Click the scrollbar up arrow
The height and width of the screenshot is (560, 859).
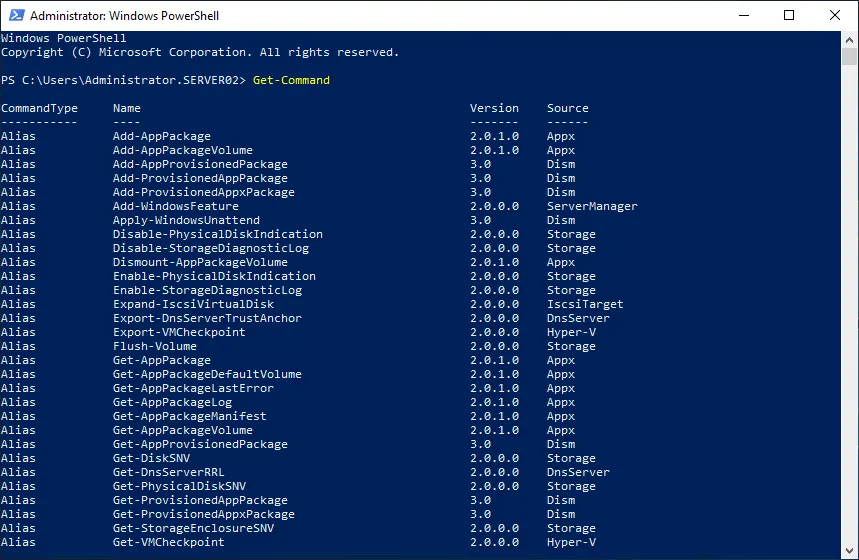pos(850,39)
